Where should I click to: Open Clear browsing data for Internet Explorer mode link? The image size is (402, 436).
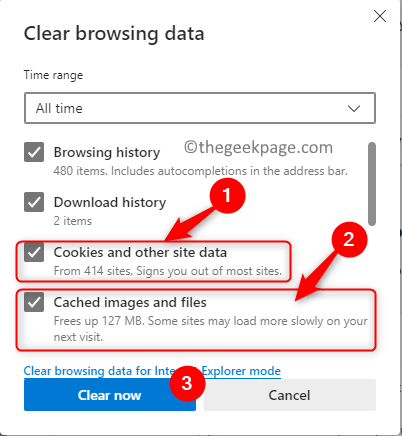point(152,371)
